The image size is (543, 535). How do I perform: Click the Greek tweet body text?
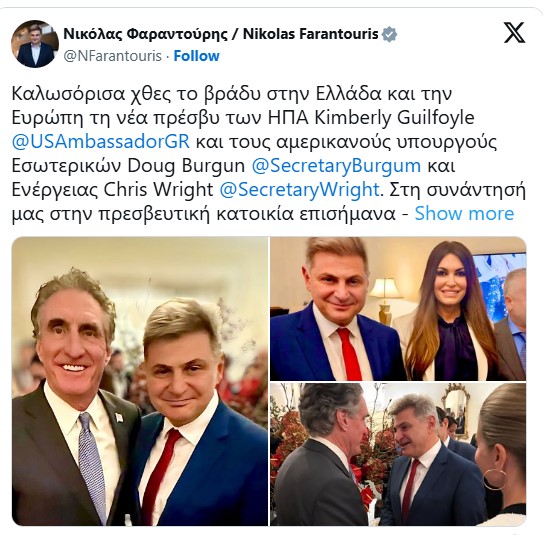[268, 153]
